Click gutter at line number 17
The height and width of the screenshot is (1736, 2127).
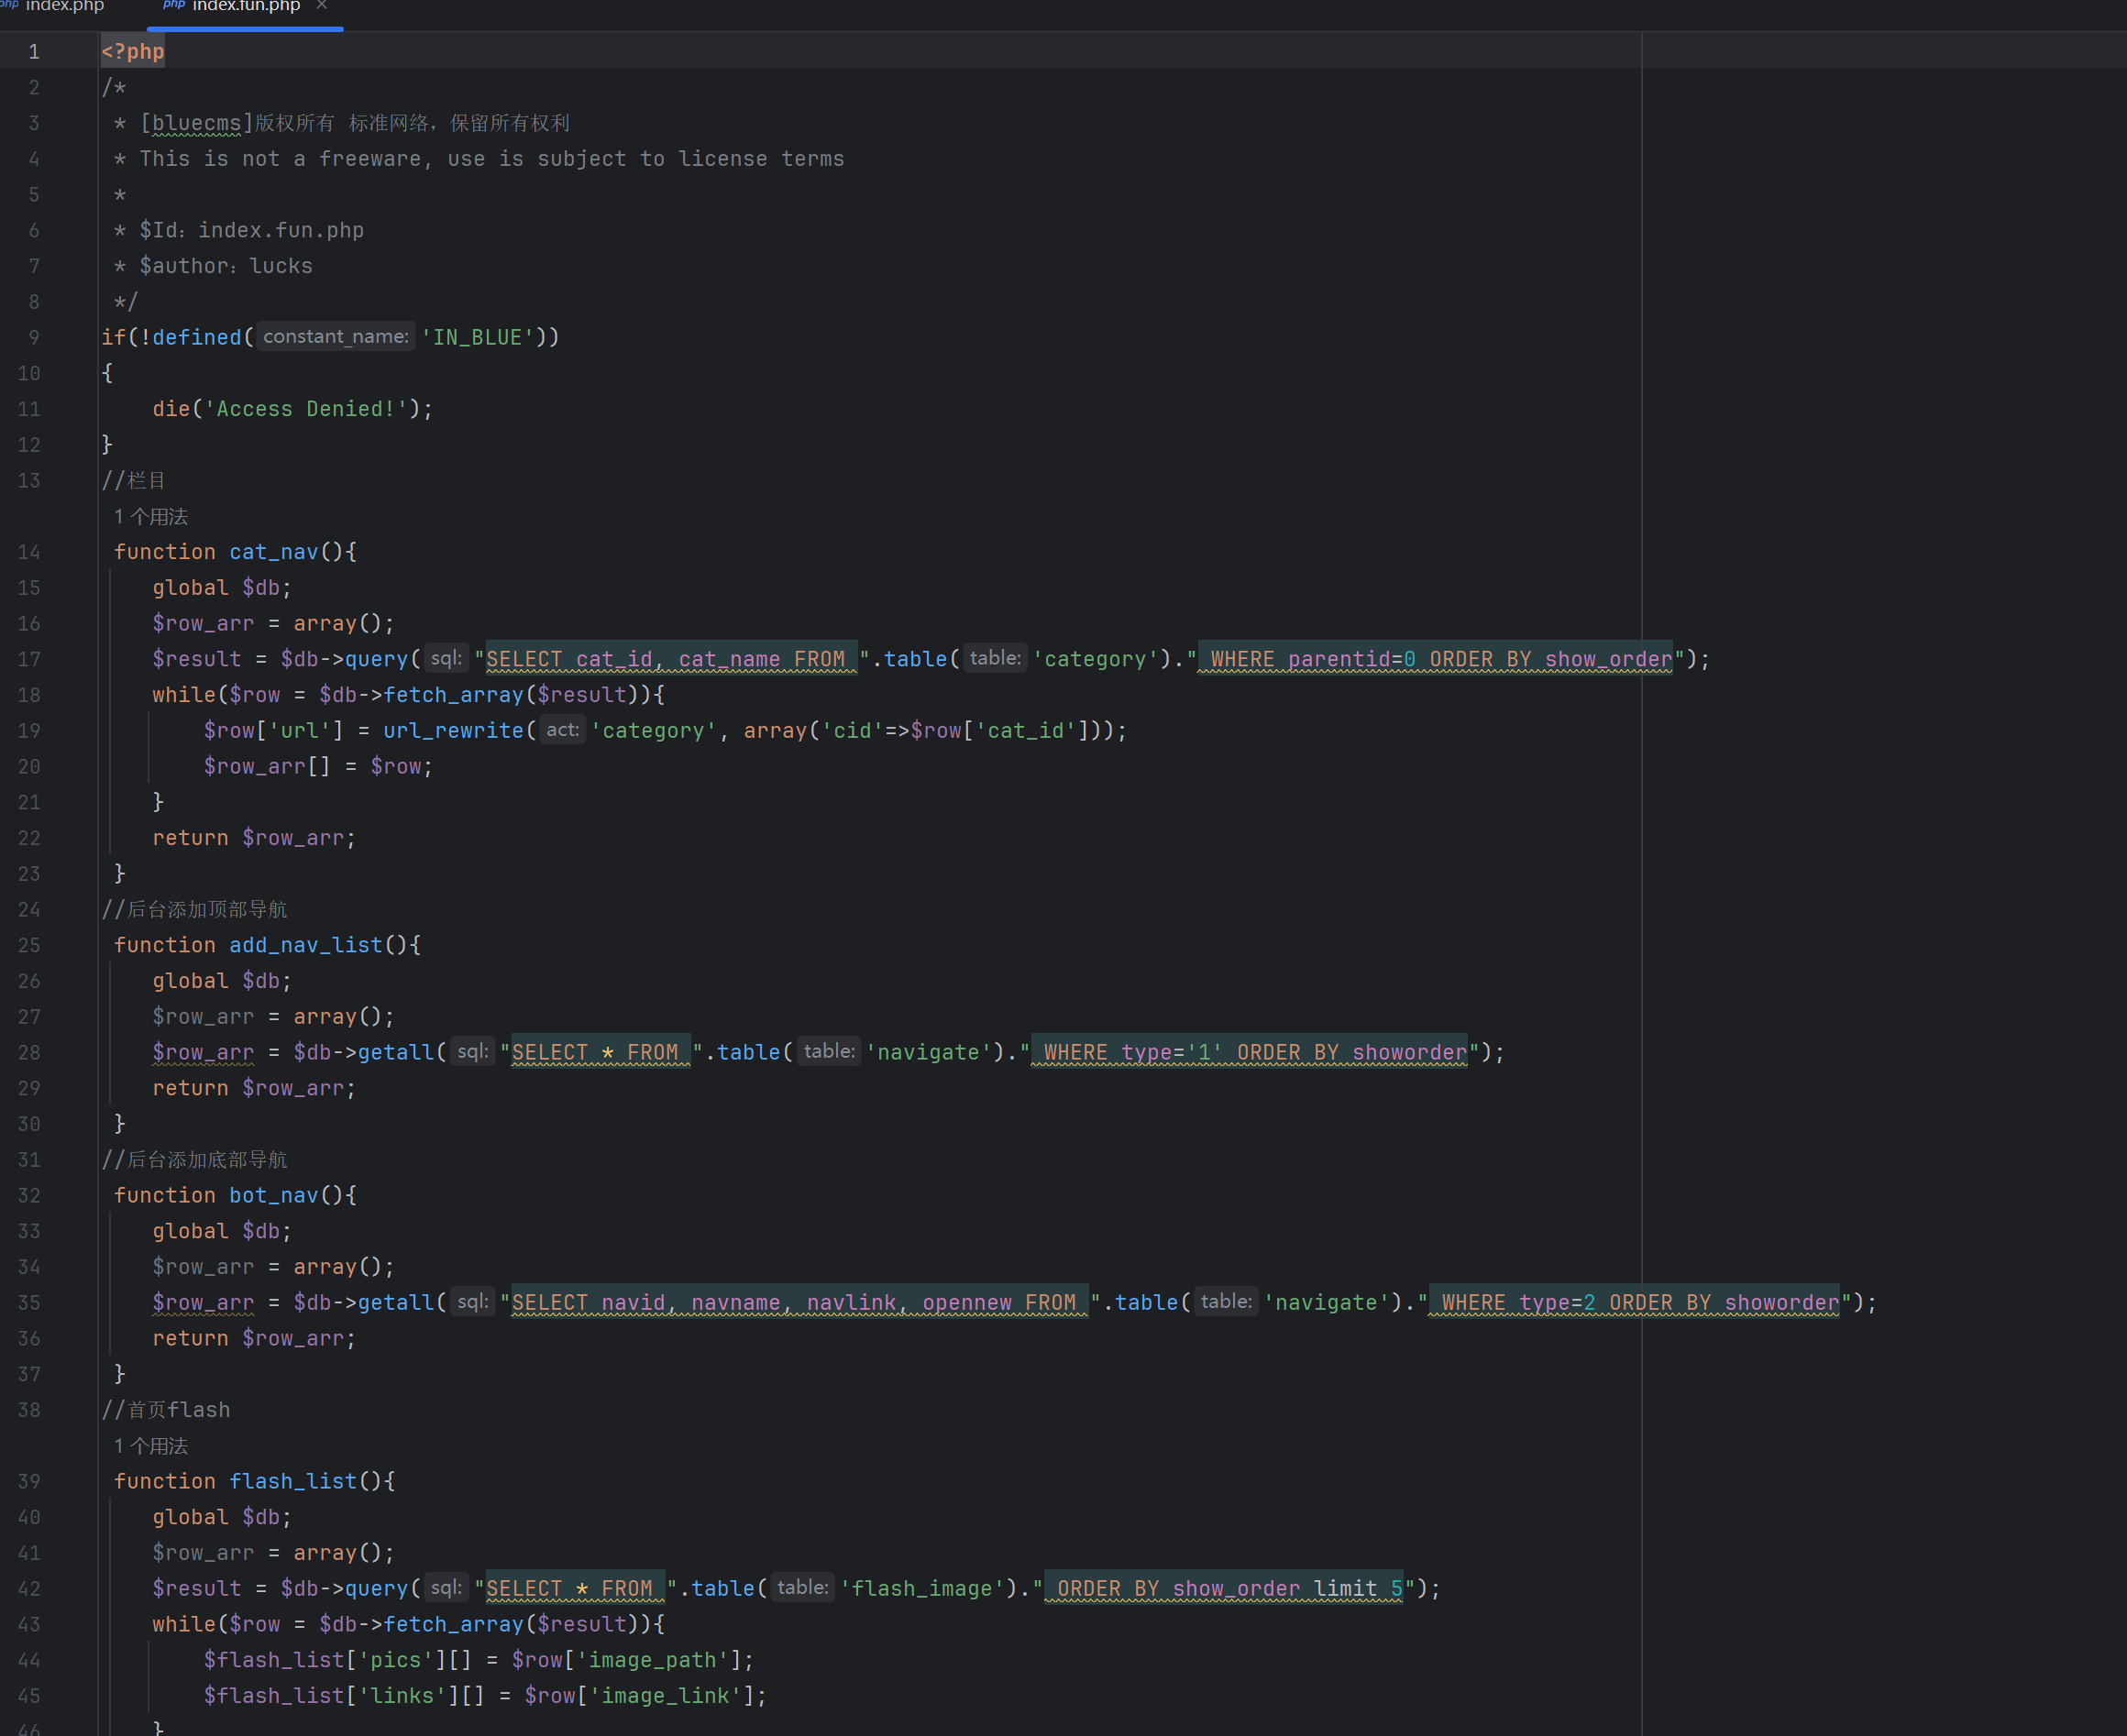click(x=29, y=659)
